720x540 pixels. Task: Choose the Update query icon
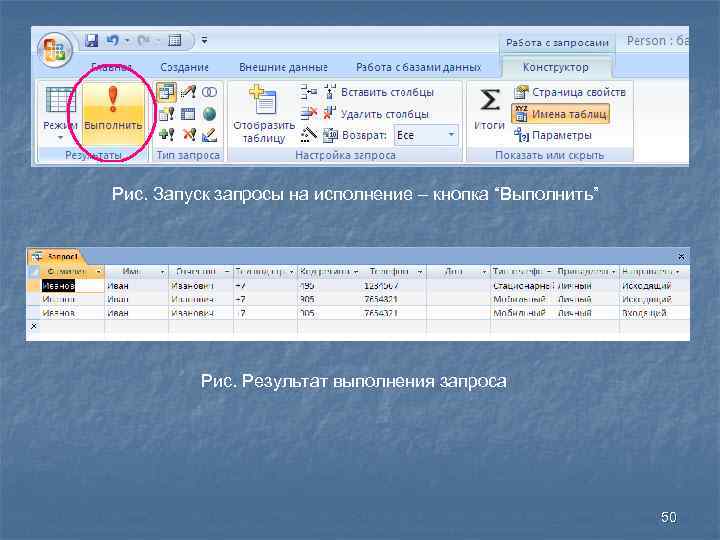(166, 113)
